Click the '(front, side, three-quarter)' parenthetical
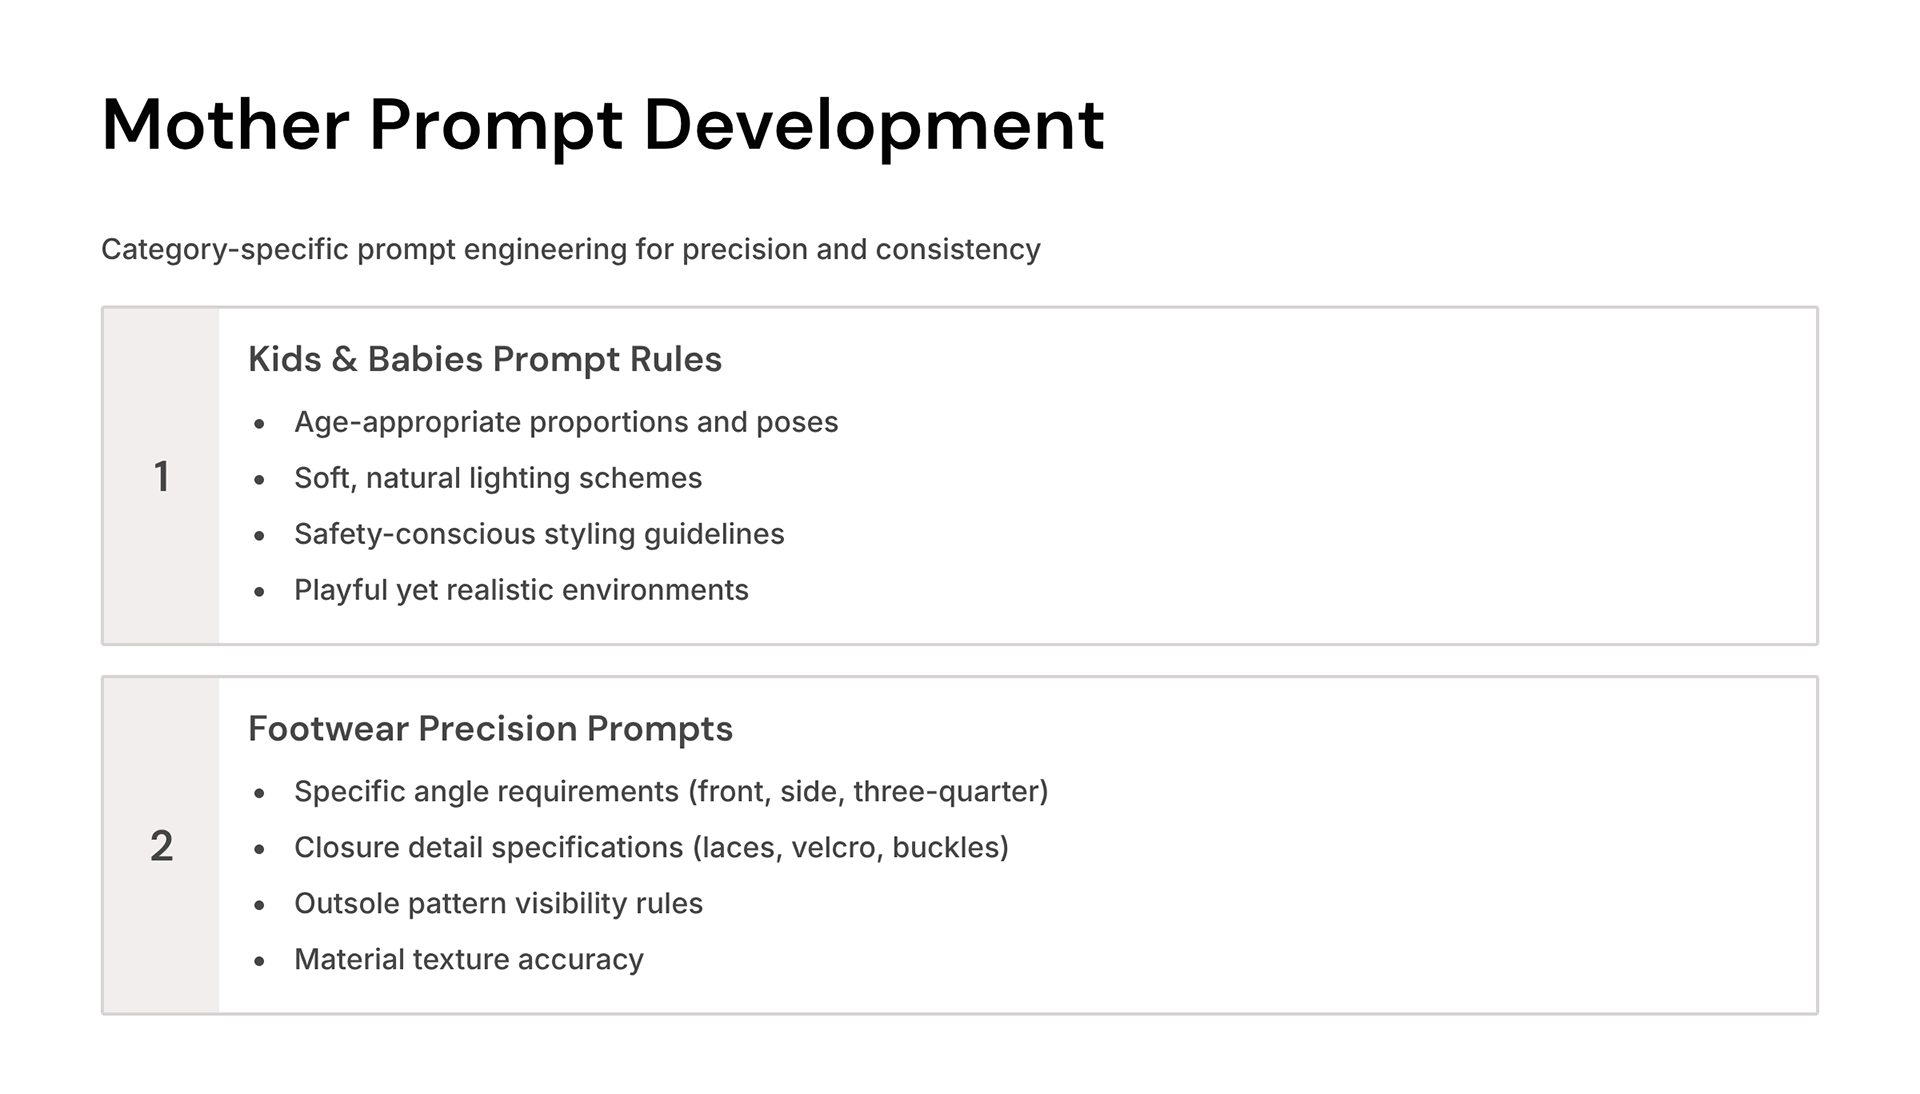Screen dimensions: 1920x1094 click(868, 791)
